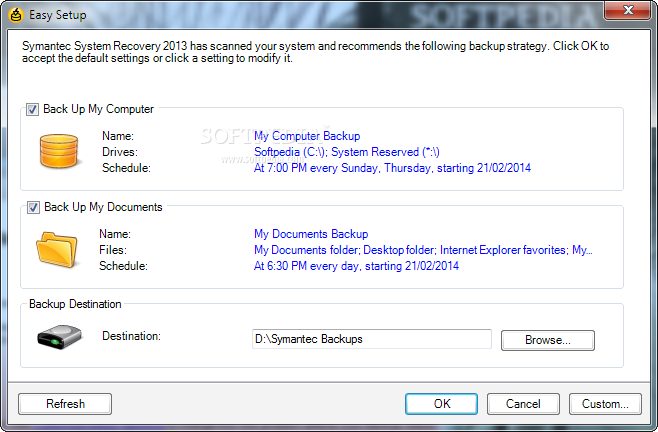This screenshot has height=432, width=658.
Task: Click the Destination: label text
Action: pyautogui.click(x=131, y=336)
